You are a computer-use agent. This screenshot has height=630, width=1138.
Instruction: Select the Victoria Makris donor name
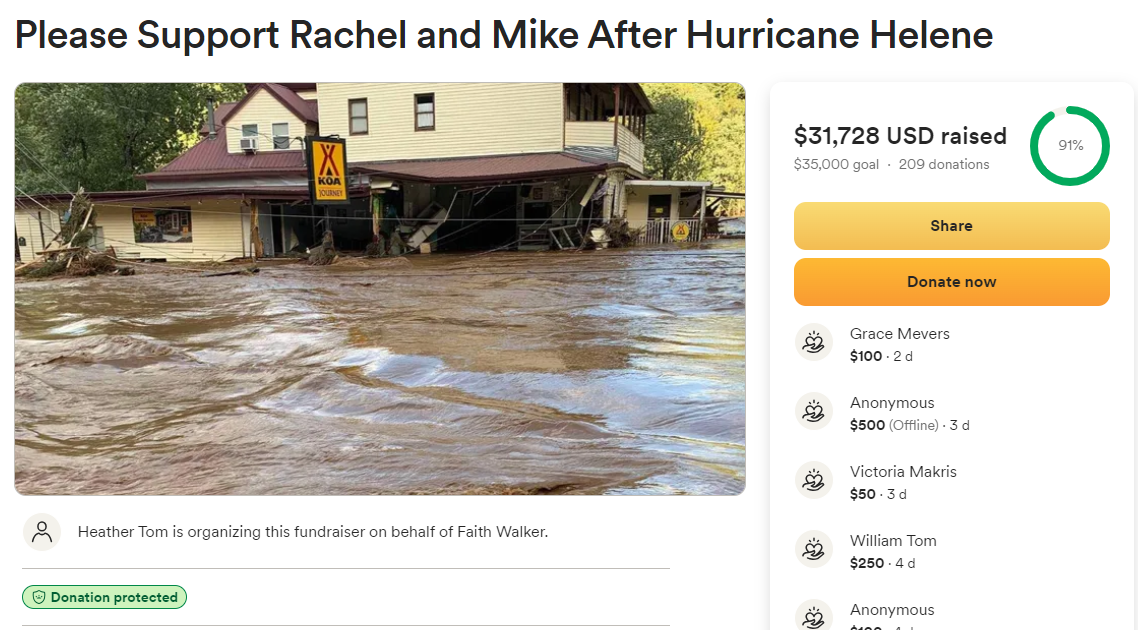903,472
